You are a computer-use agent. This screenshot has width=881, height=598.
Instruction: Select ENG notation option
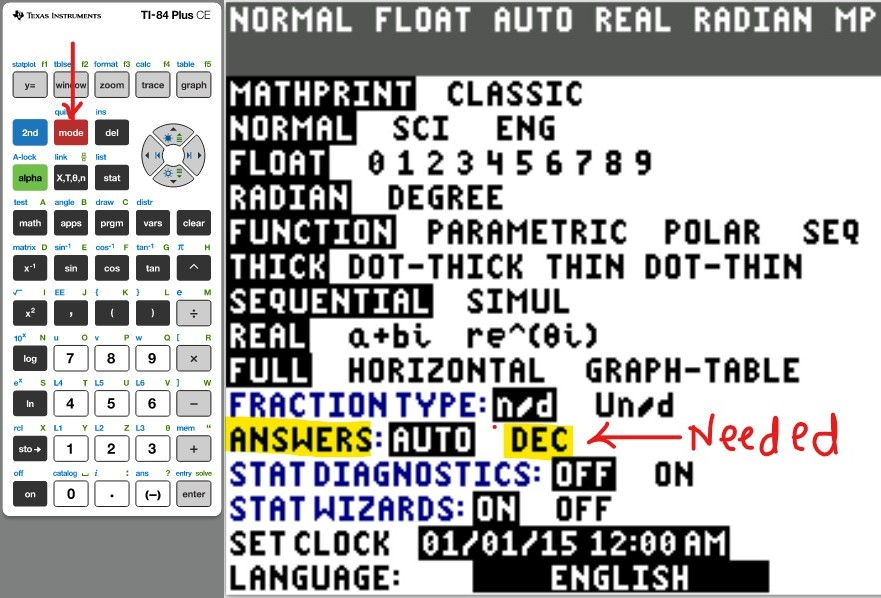pos(526,129)
